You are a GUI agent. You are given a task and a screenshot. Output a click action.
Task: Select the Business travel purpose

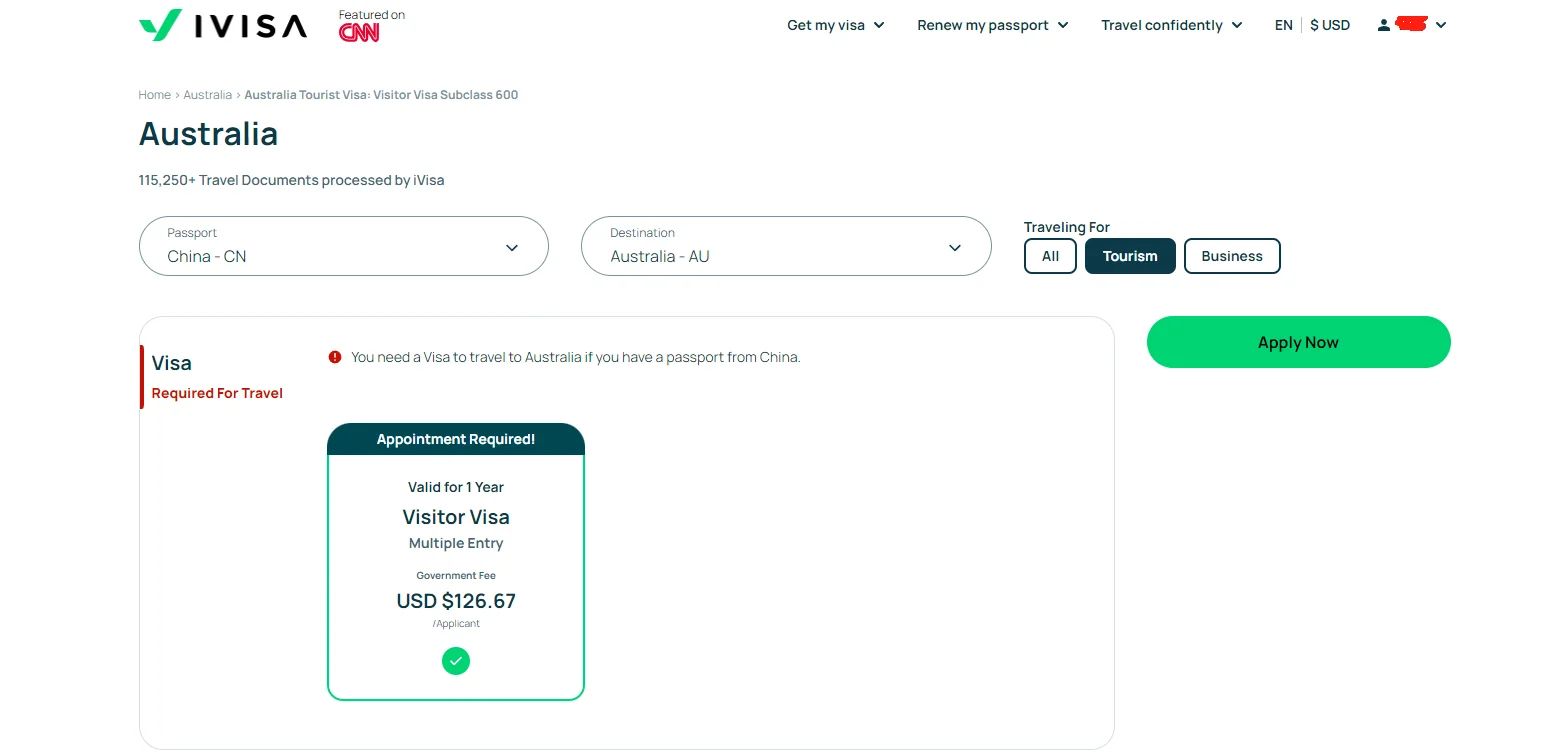[1232, 256]
